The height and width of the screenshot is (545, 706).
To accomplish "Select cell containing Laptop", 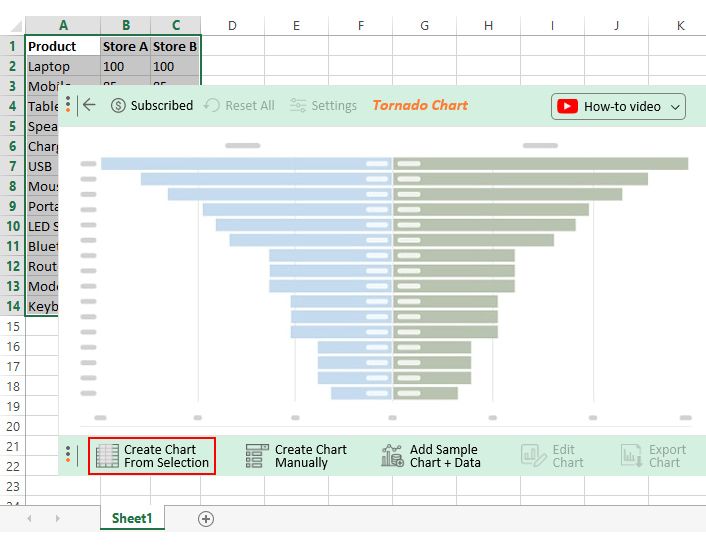I will tap(63, 66).
